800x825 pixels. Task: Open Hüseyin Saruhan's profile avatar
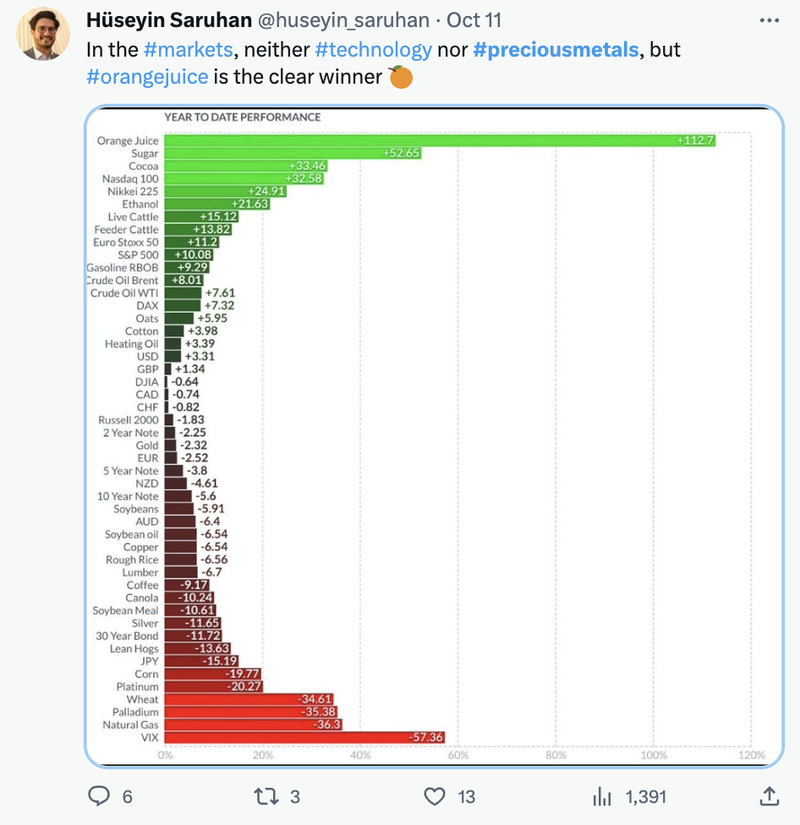(43, 34)
